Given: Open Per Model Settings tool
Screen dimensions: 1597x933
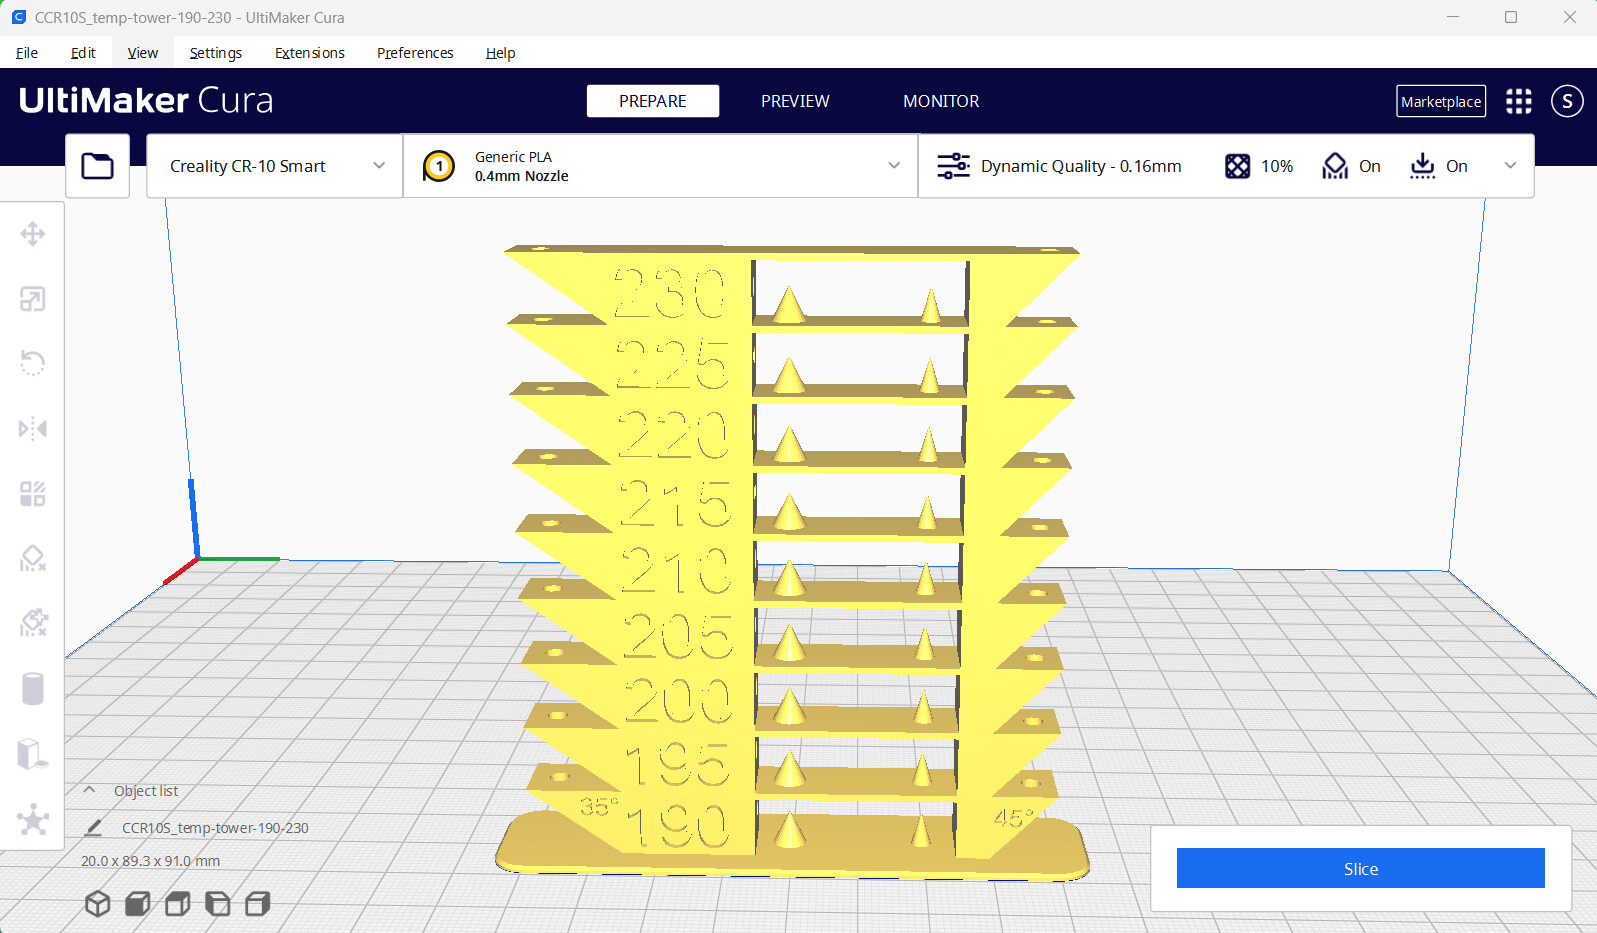Looking at the screenshot, I should 32,494.
